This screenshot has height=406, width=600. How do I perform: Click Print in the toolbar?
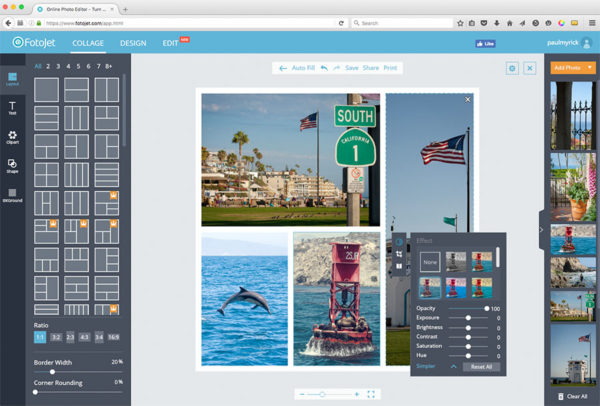tap(390, 68)
